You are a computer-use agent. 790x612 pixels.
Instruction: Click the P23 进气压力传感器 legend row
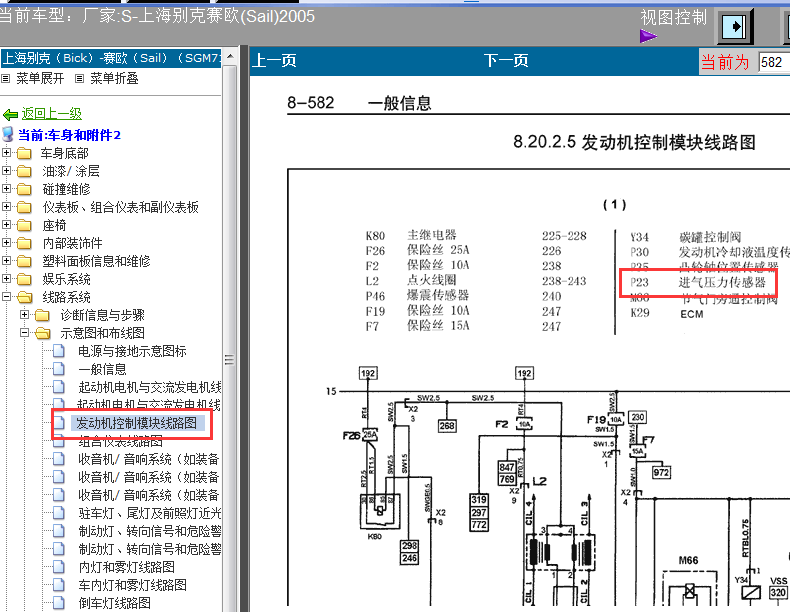click(x=698, y=282)
